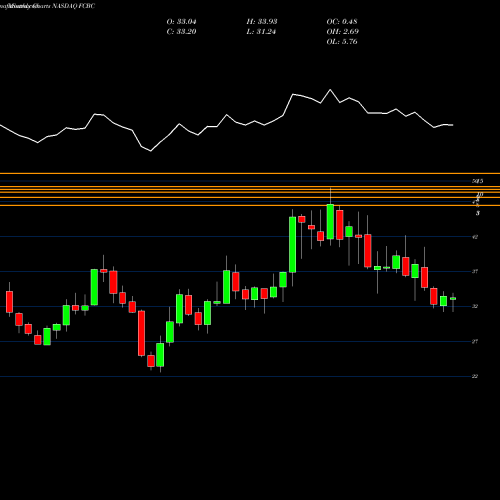500x500 pixels.
Task: Click the 42 price axis label
Action: click(475, 237)
